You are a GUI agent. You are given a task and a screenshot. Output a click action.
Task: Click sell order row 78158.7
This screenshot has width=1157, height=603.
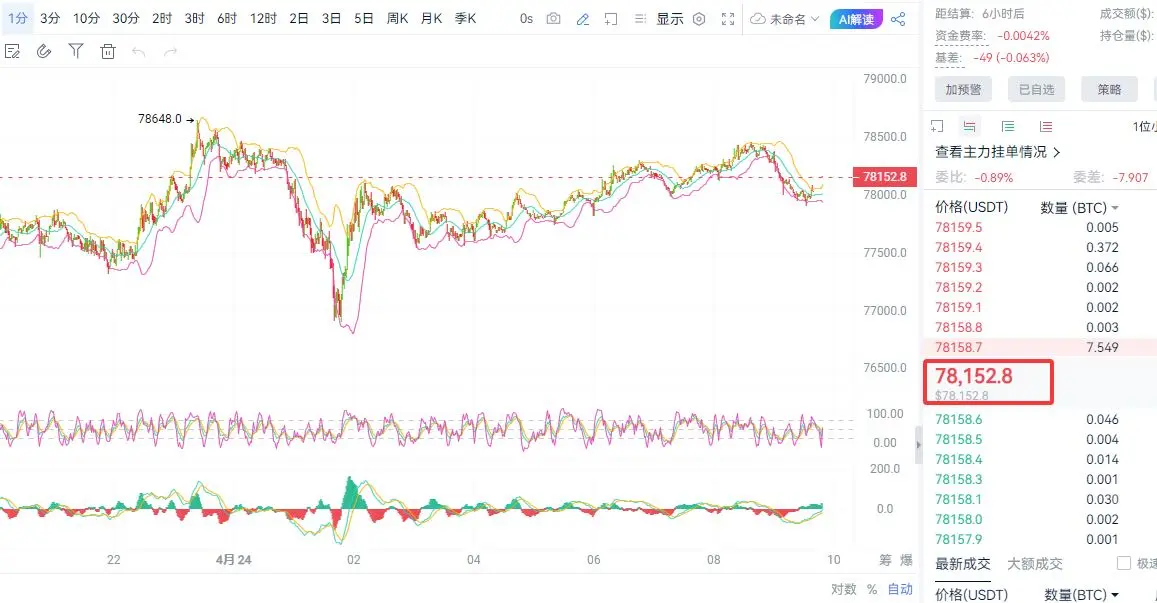tap(1040, 348)
